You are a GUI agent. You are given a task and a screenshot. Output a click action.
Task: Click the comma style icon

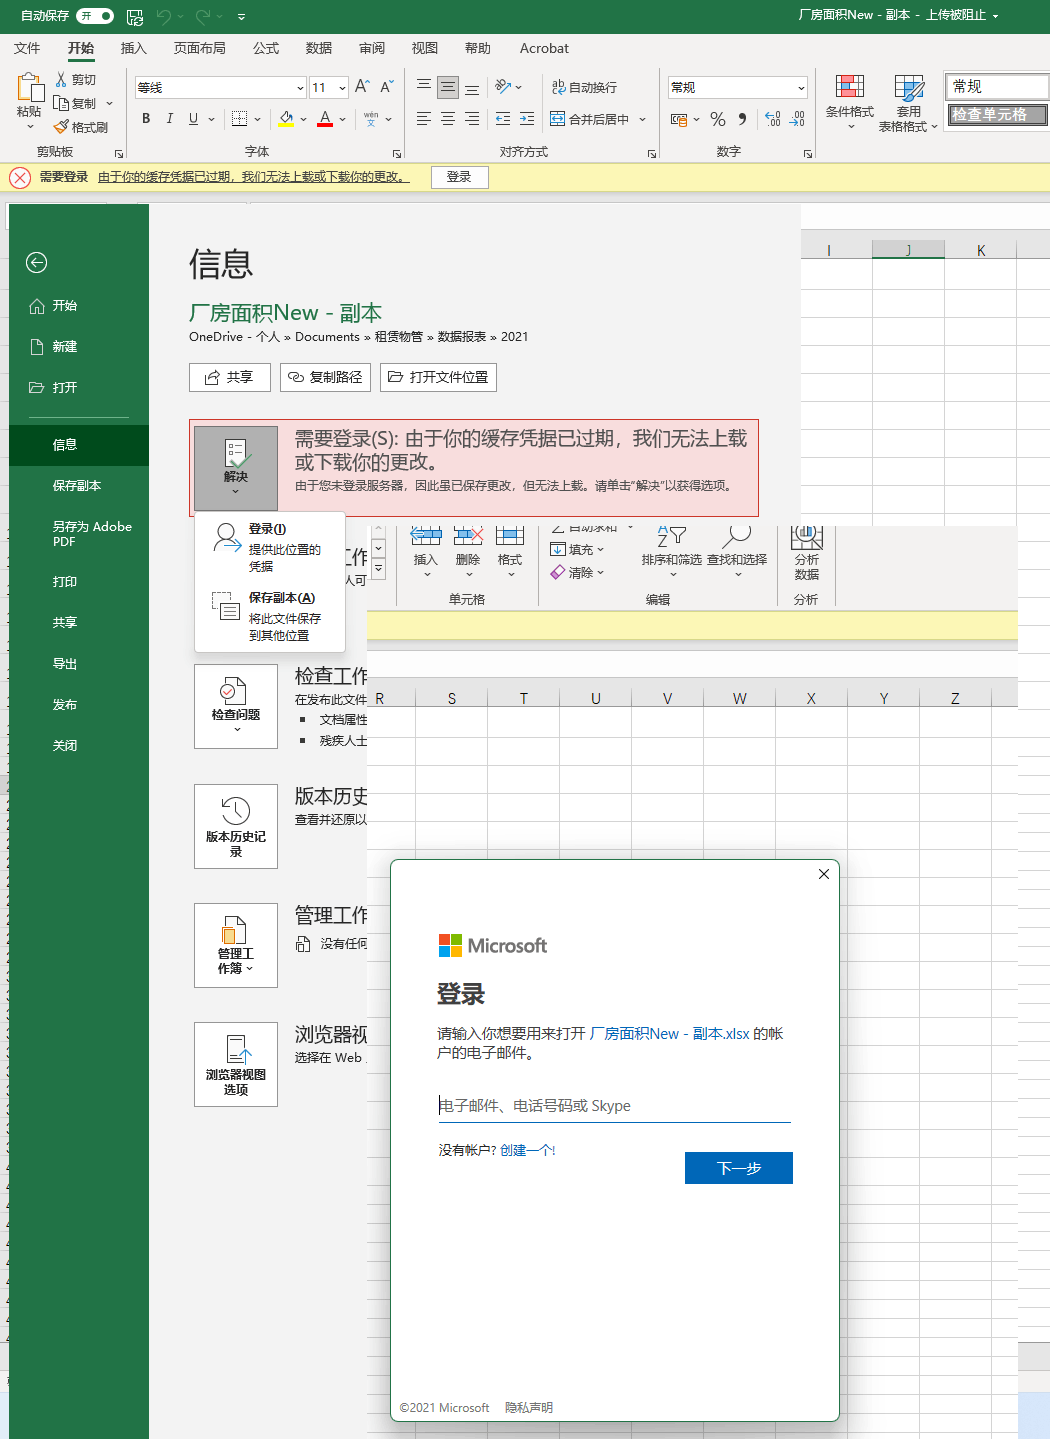point(742,119)
